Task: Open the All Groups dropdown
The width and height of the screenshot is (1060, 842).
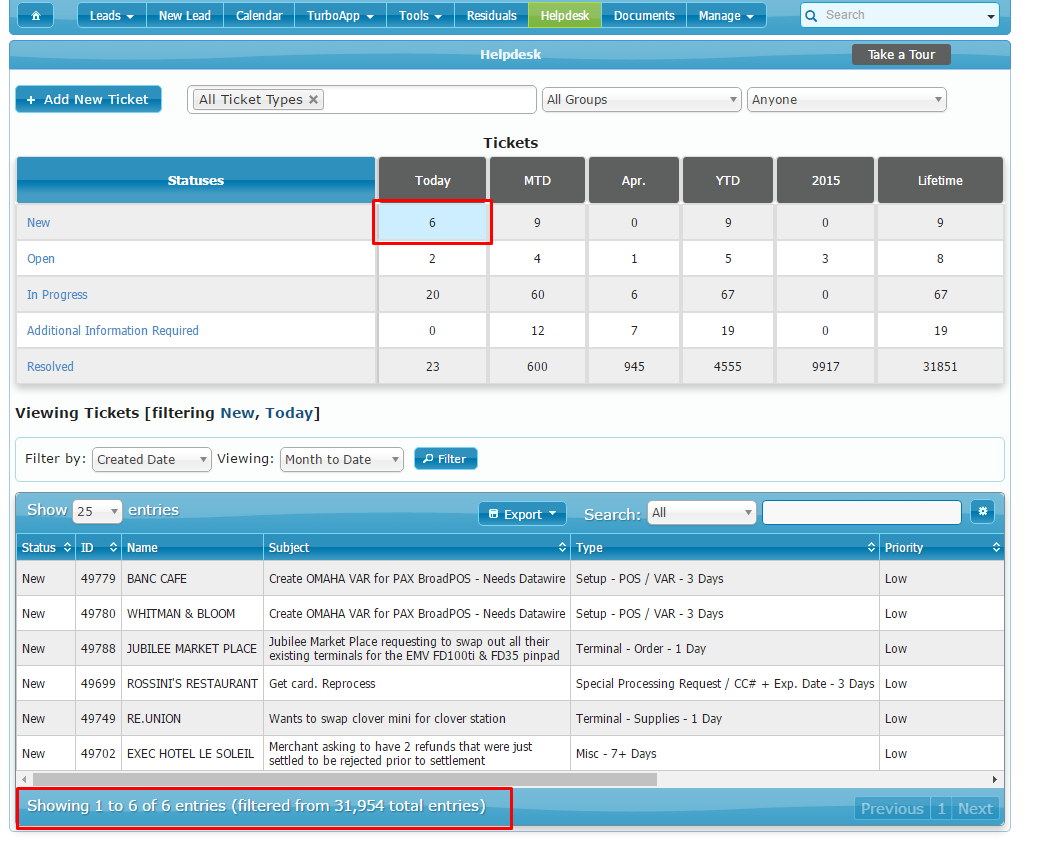Action: (x=641, y=100)
